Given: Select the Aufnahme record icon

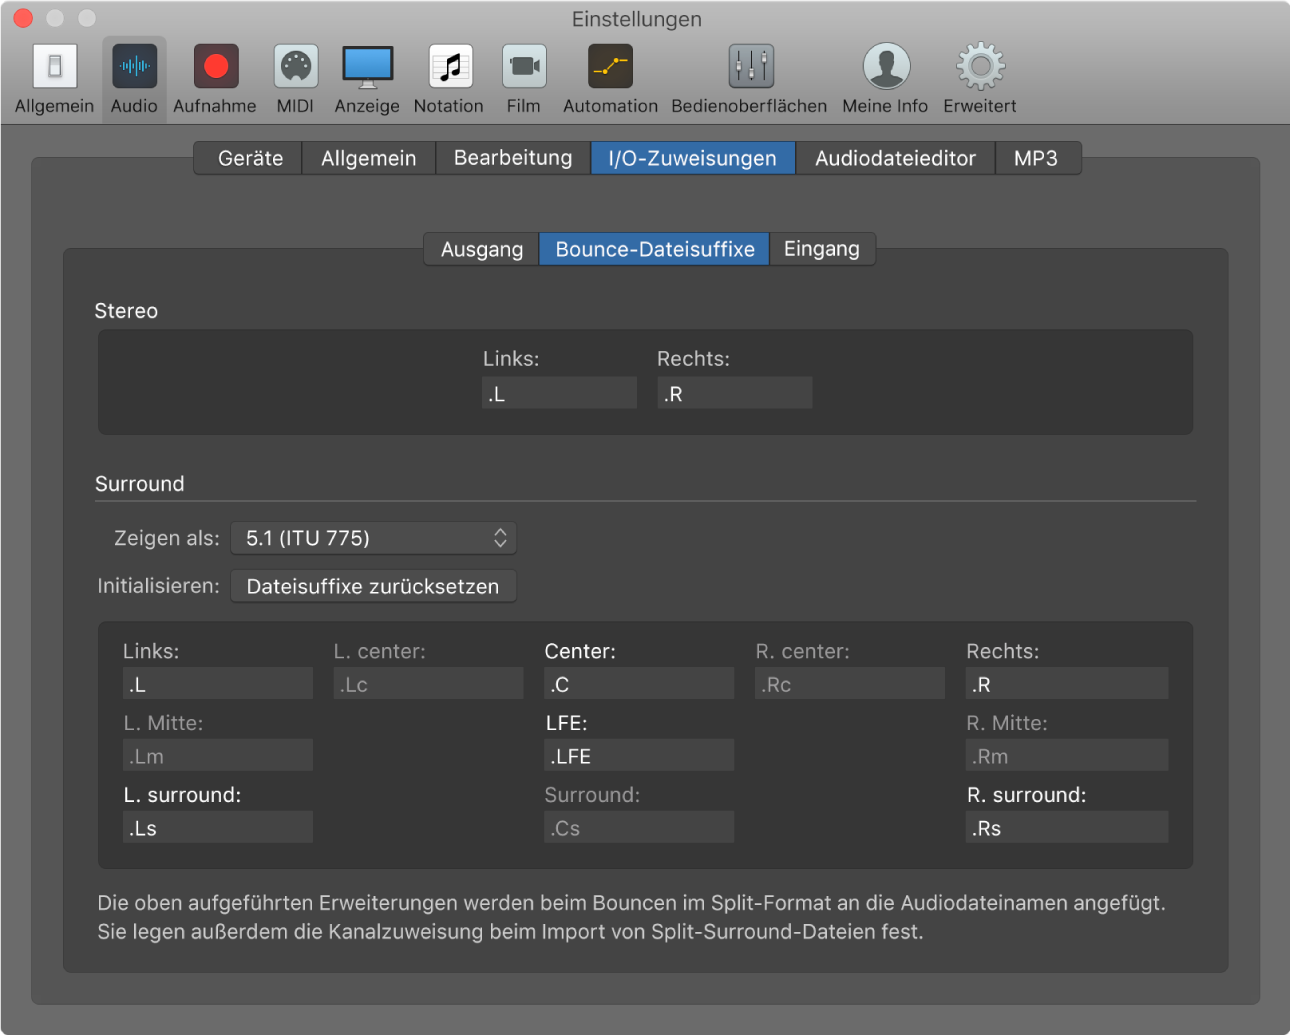Looking at the screenshot, I should 215,67.
